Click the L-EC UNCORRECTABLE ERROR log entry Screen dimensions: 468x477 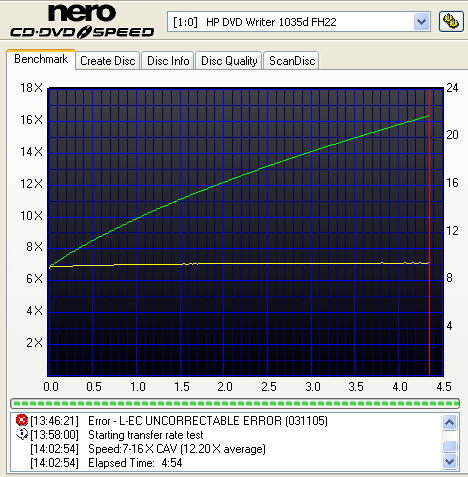(208, 421)
